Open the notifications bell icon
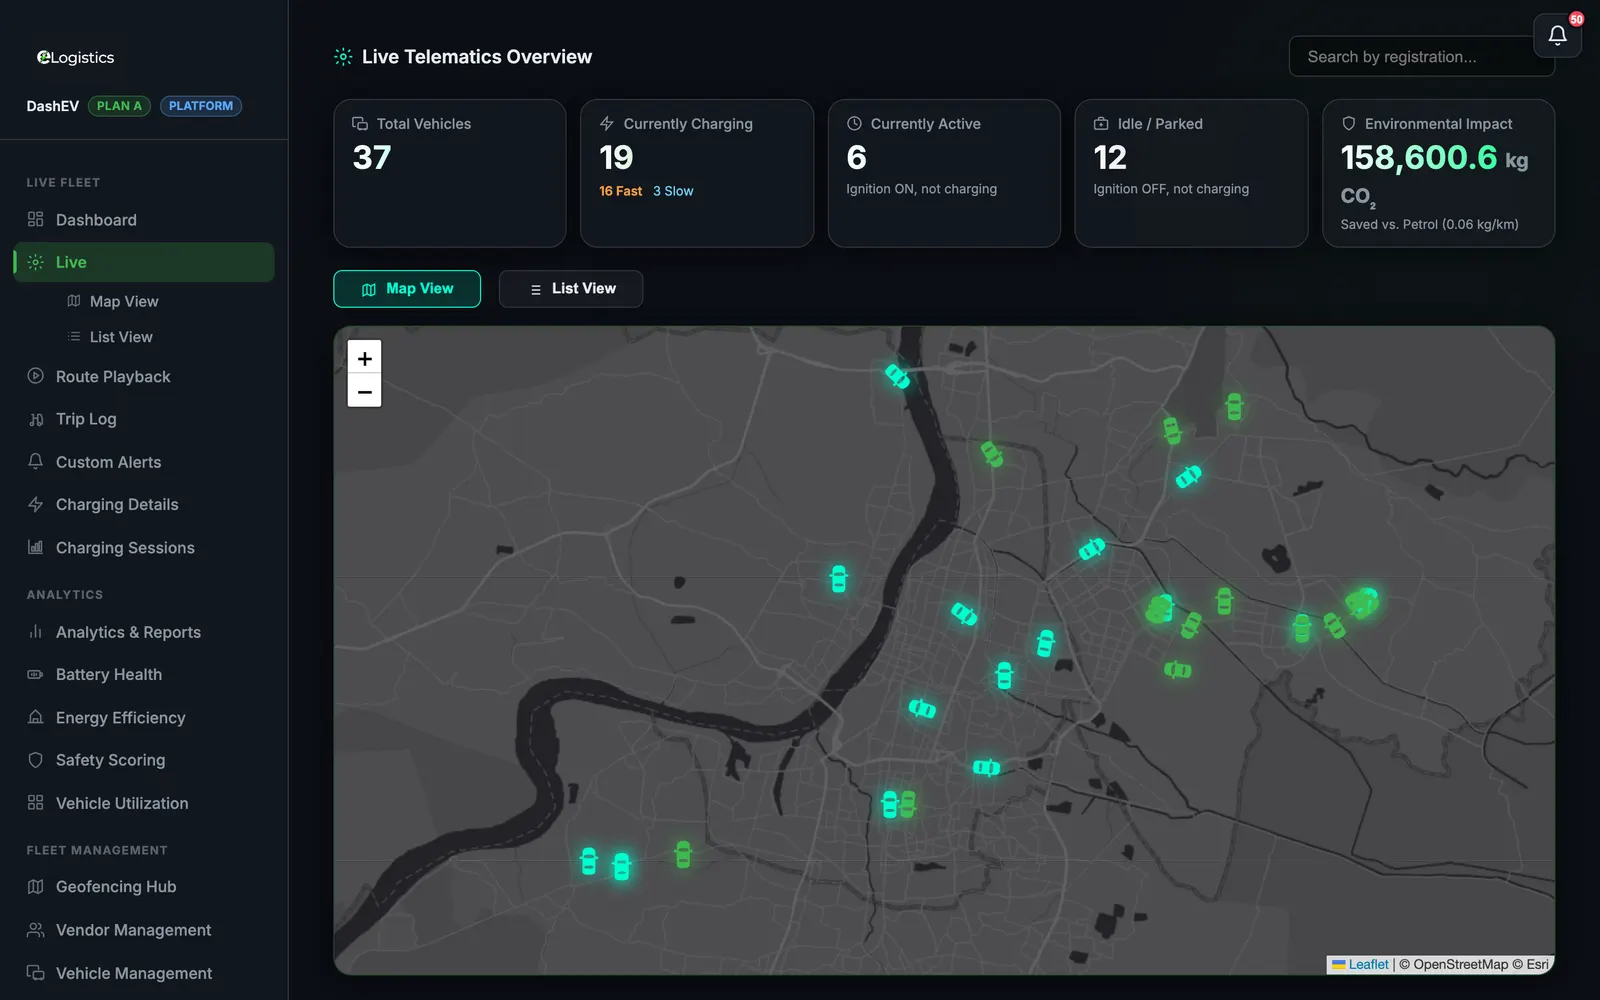 pos(1557,36)
